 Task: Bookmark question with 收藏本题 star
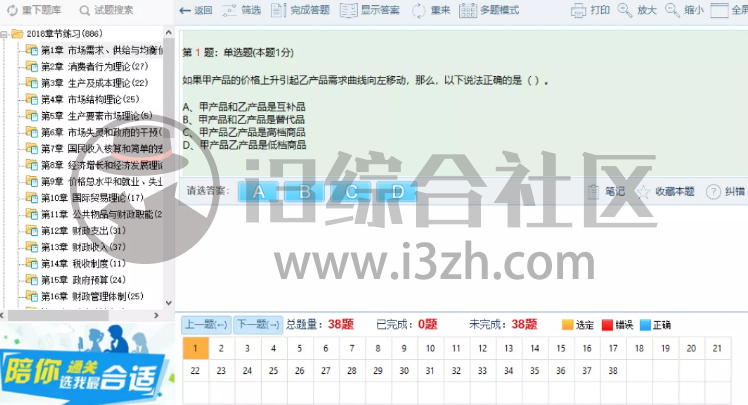coord(644,192)
